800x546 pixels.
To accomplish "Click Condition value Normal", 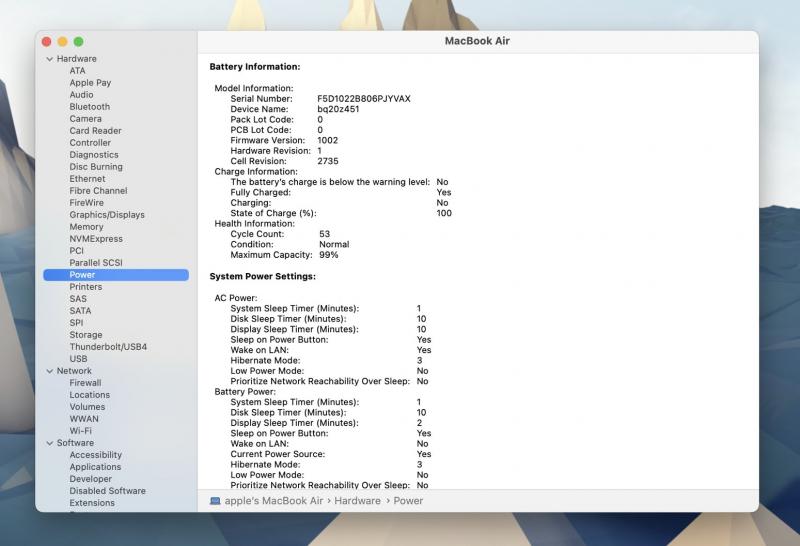I will 334,244.
